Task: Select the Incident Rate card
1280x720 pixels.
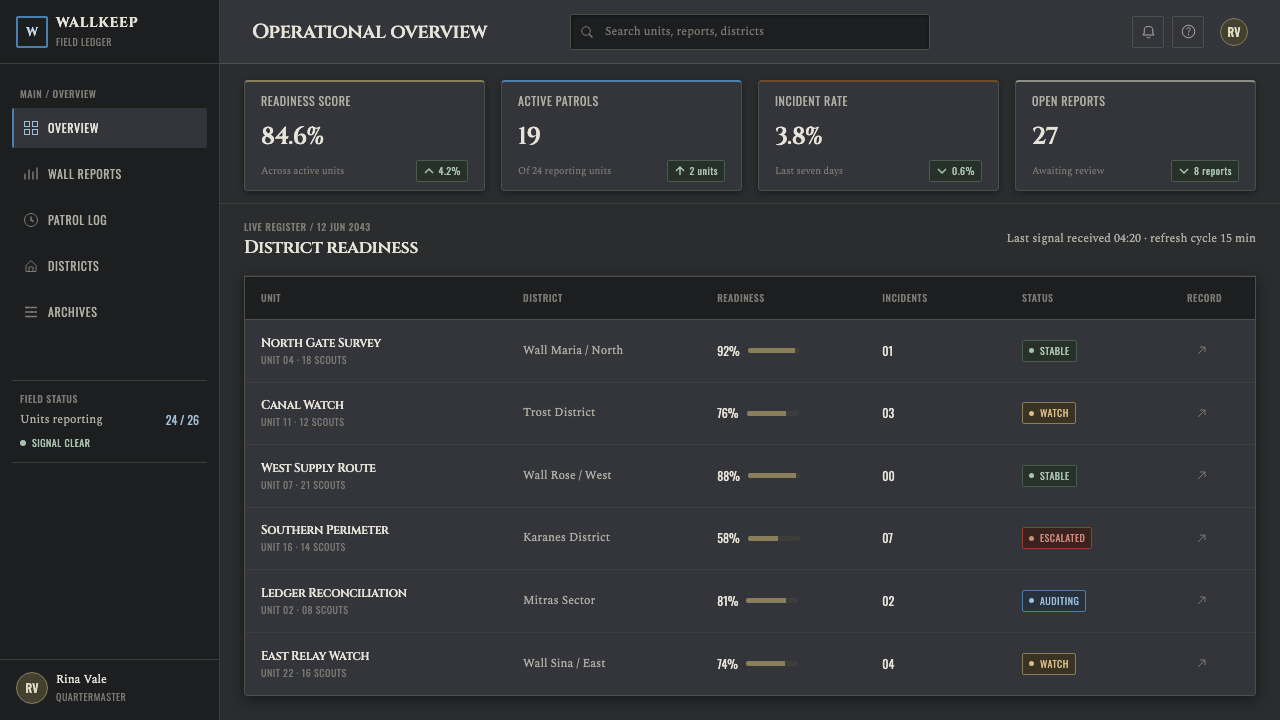Action: pos(878,135)
